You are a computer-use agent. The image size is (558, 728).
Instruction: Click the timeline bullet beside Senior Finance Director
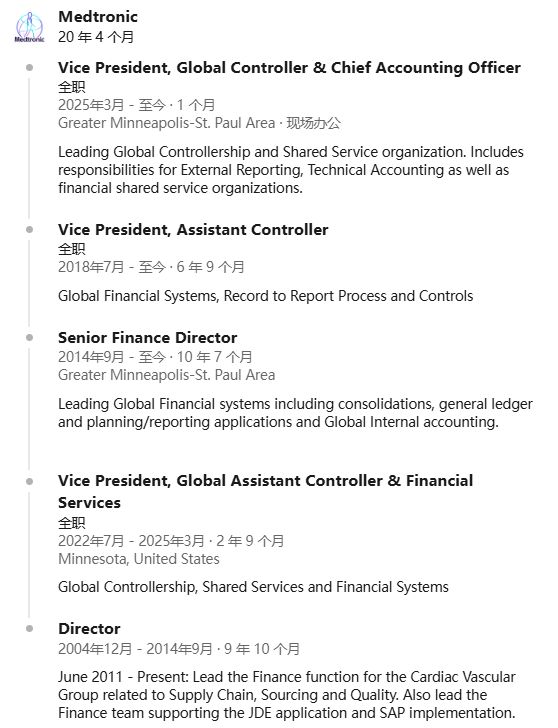tap(30, 338)
